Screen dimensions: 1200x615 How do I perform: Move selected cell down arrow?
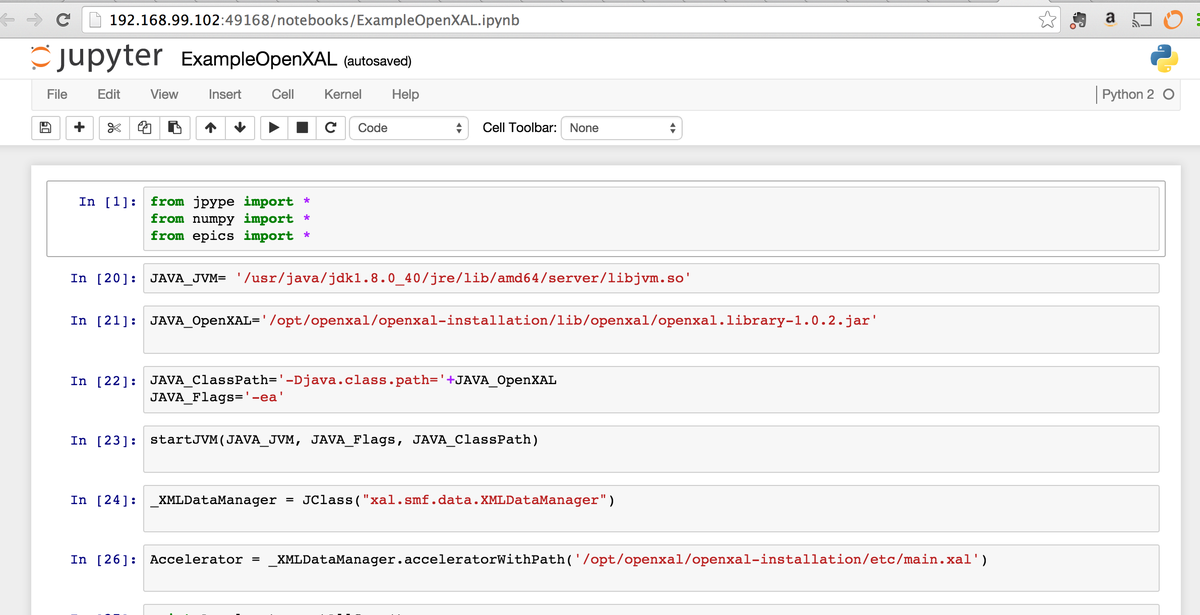pyautogui.click(x=240, y=128)
